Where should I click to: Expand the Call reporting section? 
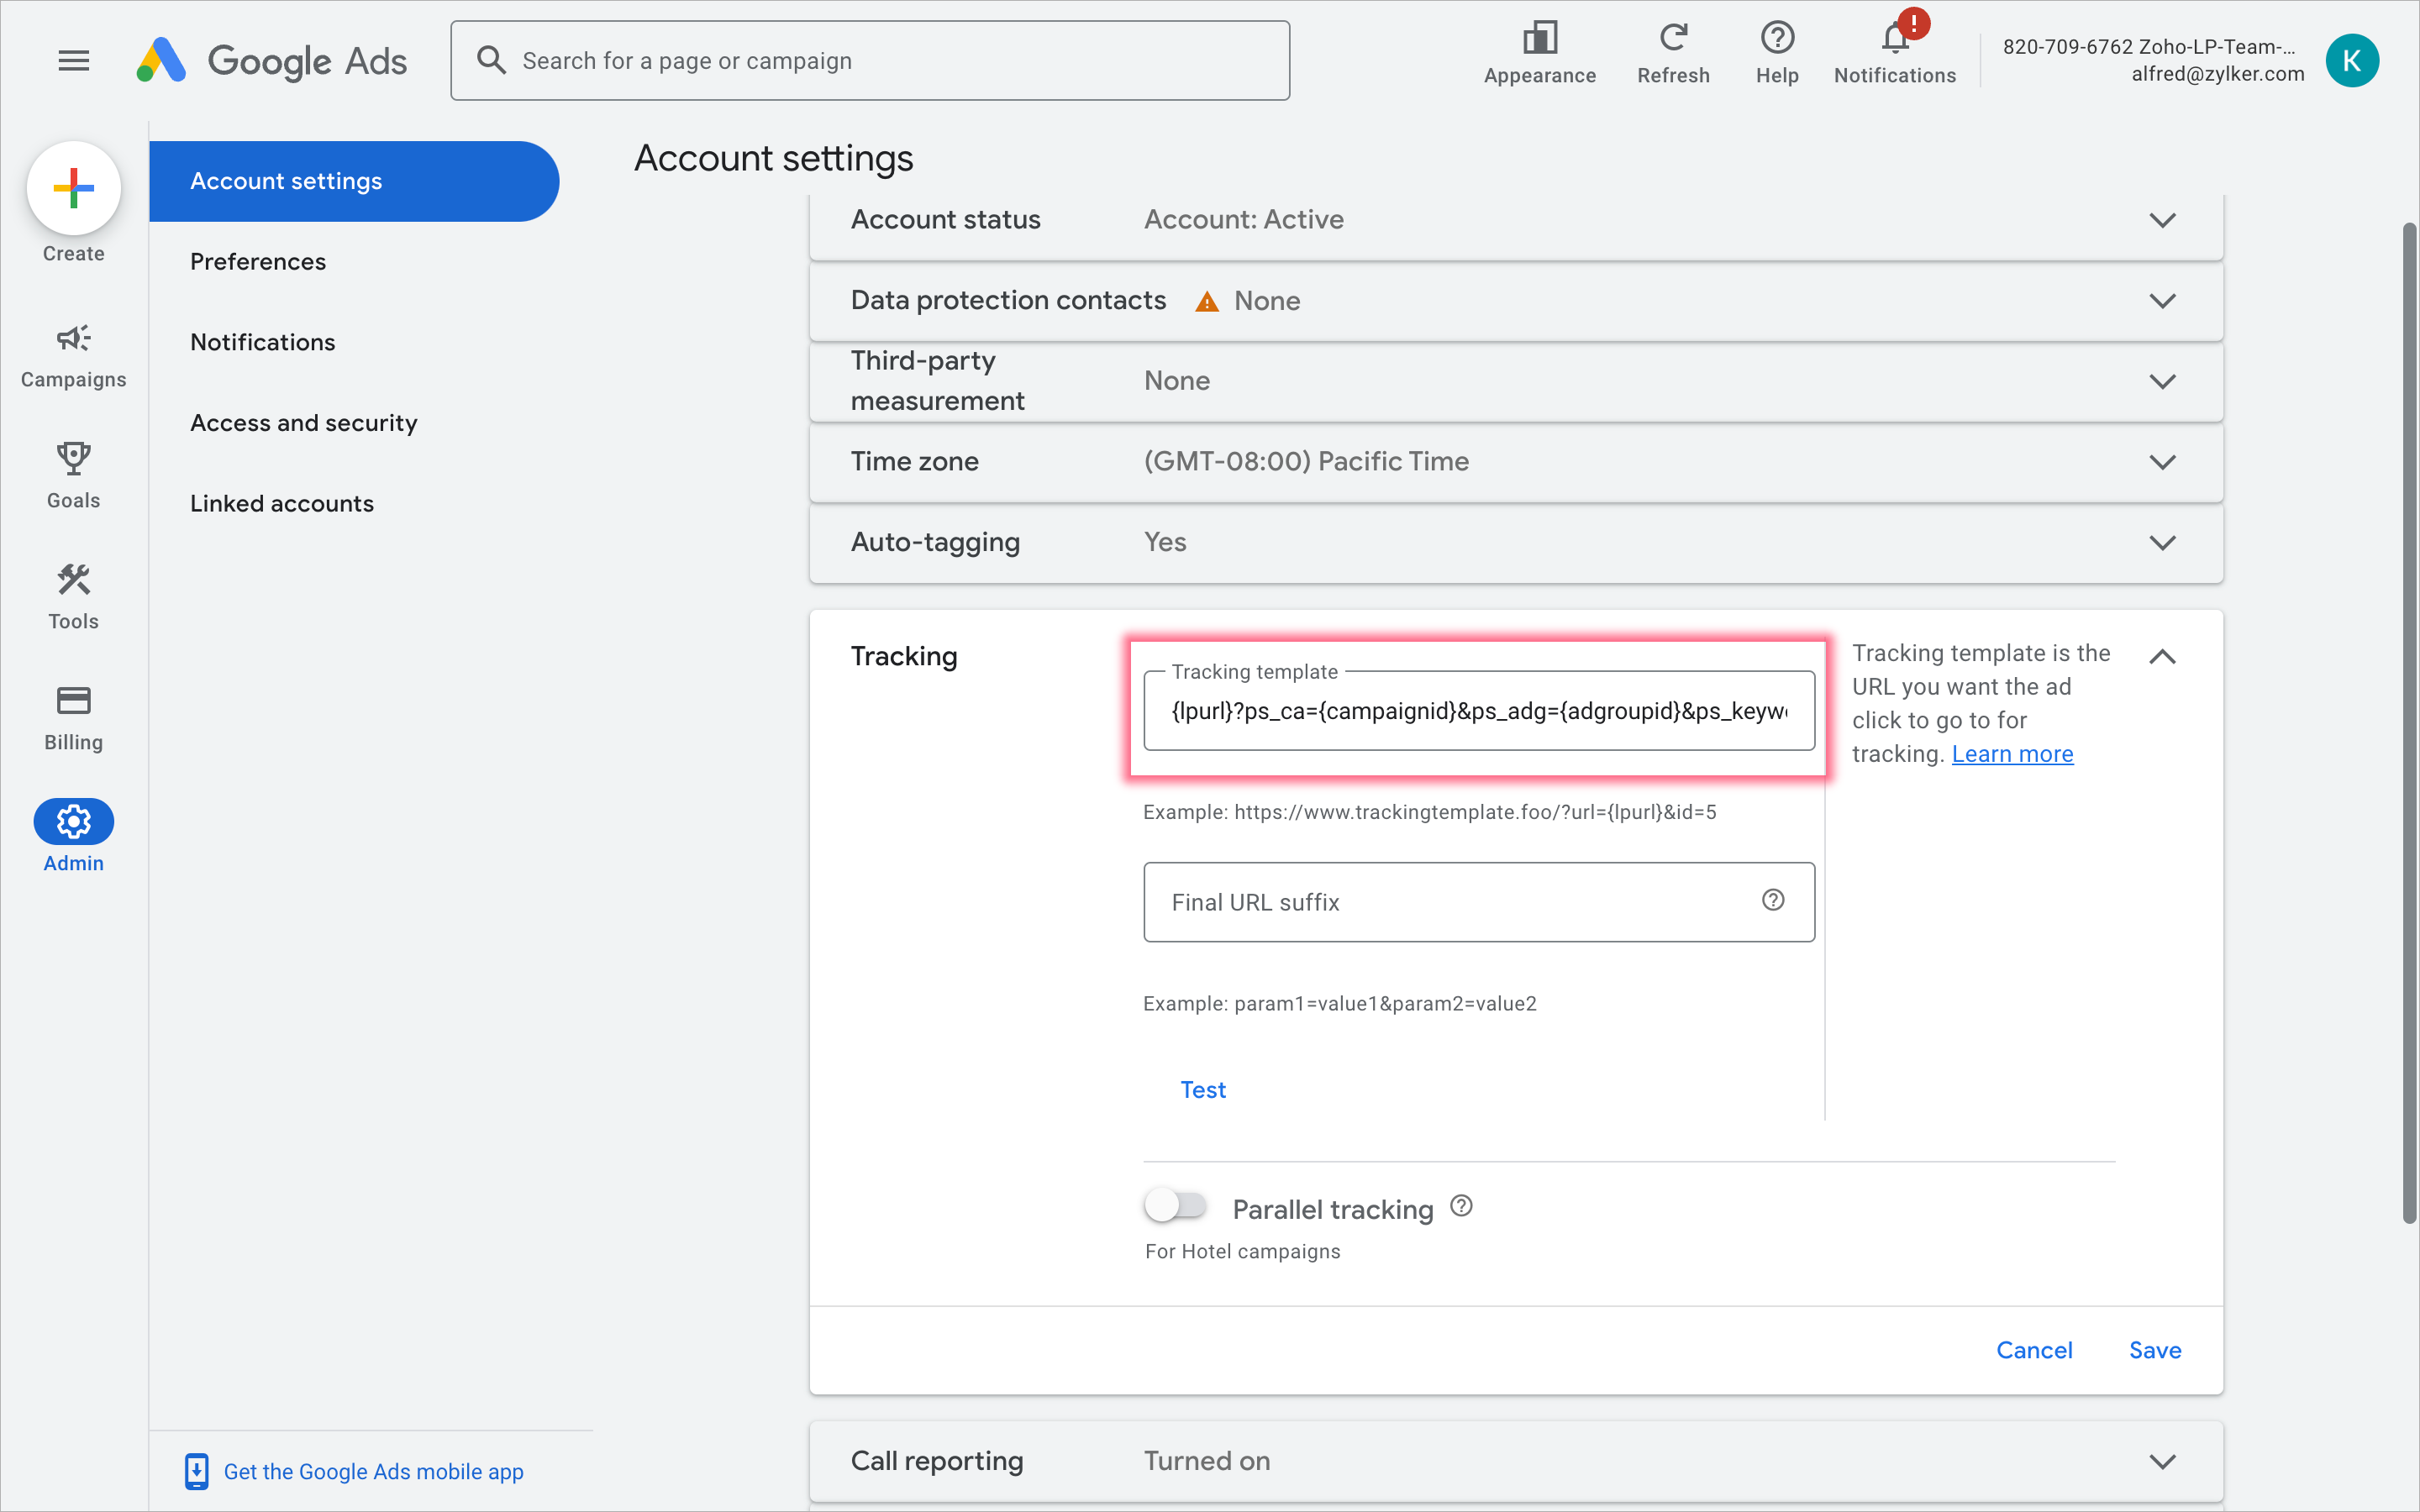pos(2162,1461)
